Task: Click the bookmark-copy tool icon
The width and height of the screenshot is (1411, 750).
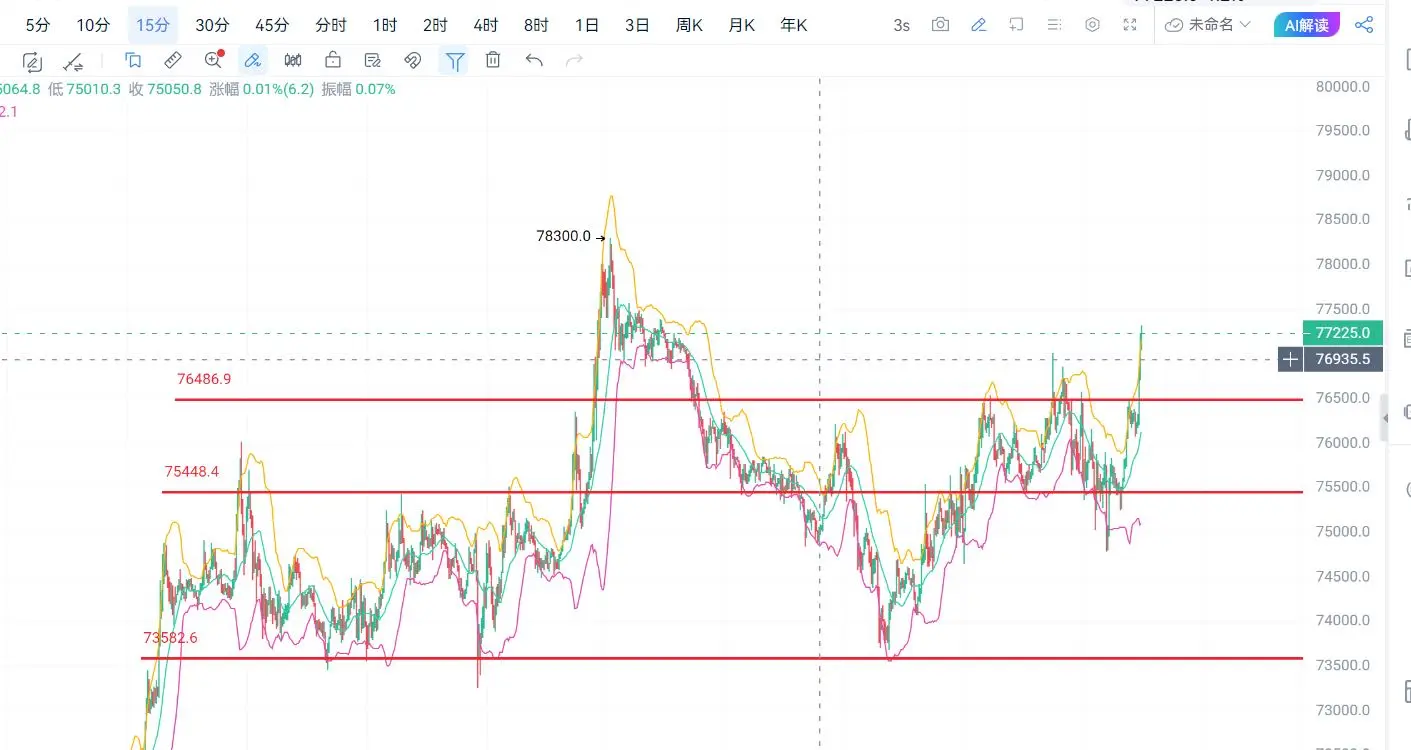Action: coord(133,61)
